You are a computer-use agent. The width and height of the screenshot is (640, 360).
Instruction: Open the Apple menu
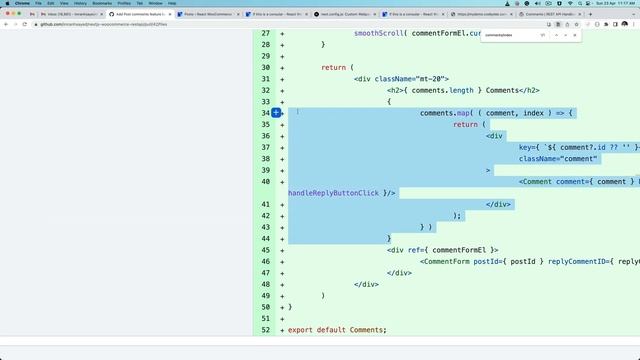7,3
